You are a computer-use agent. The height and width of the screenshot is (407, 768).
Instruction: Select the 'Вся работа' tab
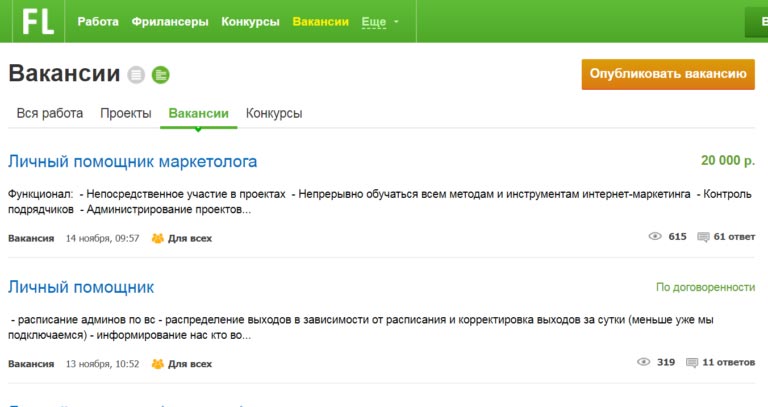click(50, 113)
